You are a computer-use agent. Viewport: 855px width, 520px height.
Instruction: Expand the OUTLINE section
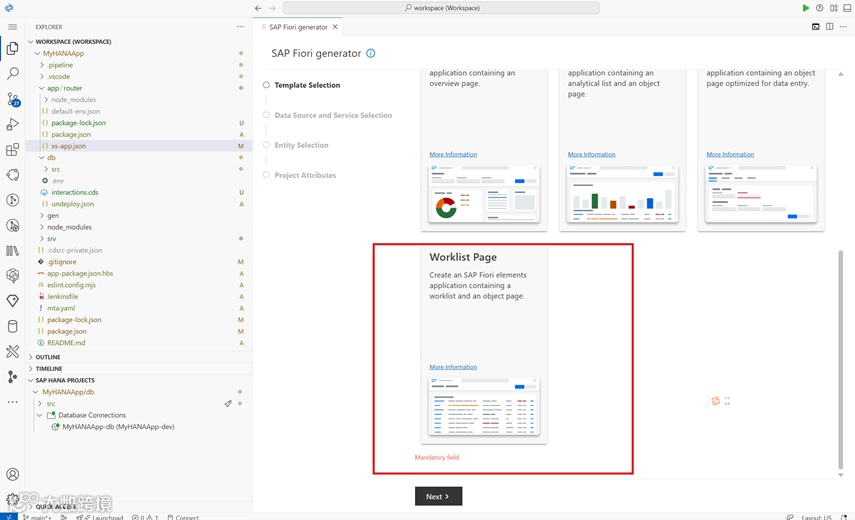[48, 357]
